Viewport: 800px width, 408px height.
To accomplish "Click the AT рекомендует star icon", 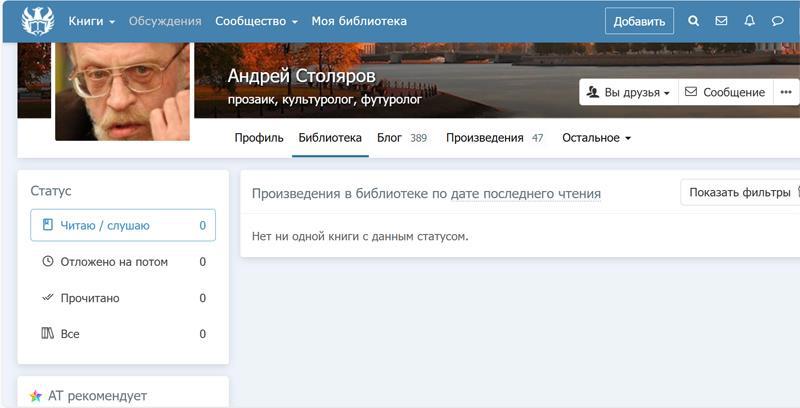I will click(x=36, y=396).
